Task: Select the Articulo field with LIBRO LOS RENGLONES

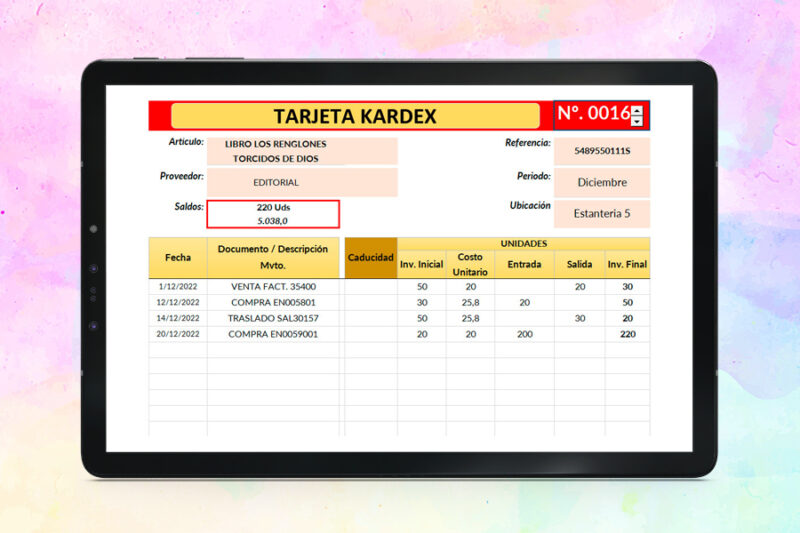Action: coord(302,151)
